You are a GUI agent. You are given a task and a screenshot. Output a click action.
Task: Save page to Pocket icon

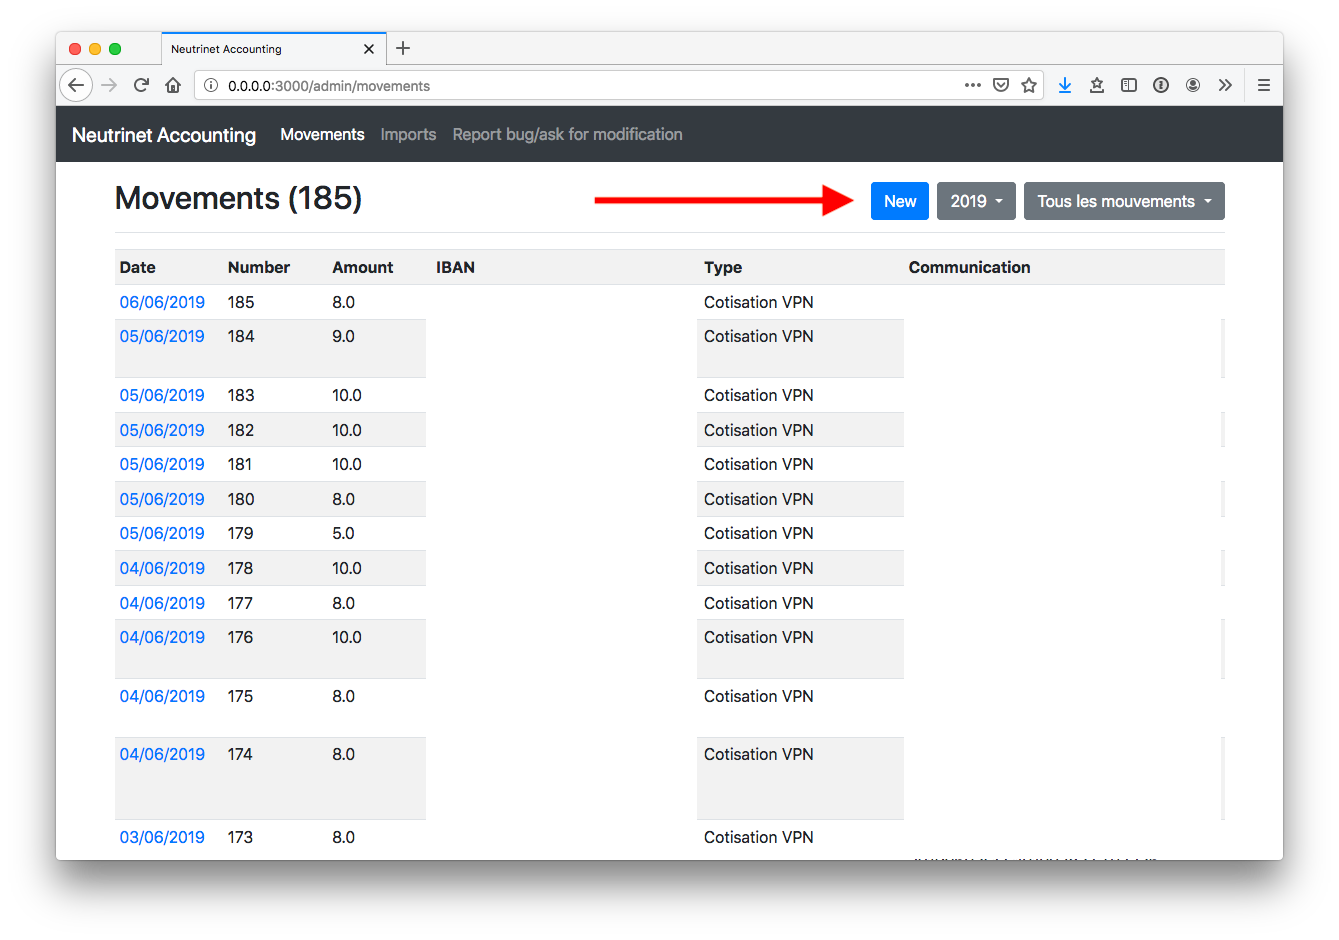tap(1001, 85)
